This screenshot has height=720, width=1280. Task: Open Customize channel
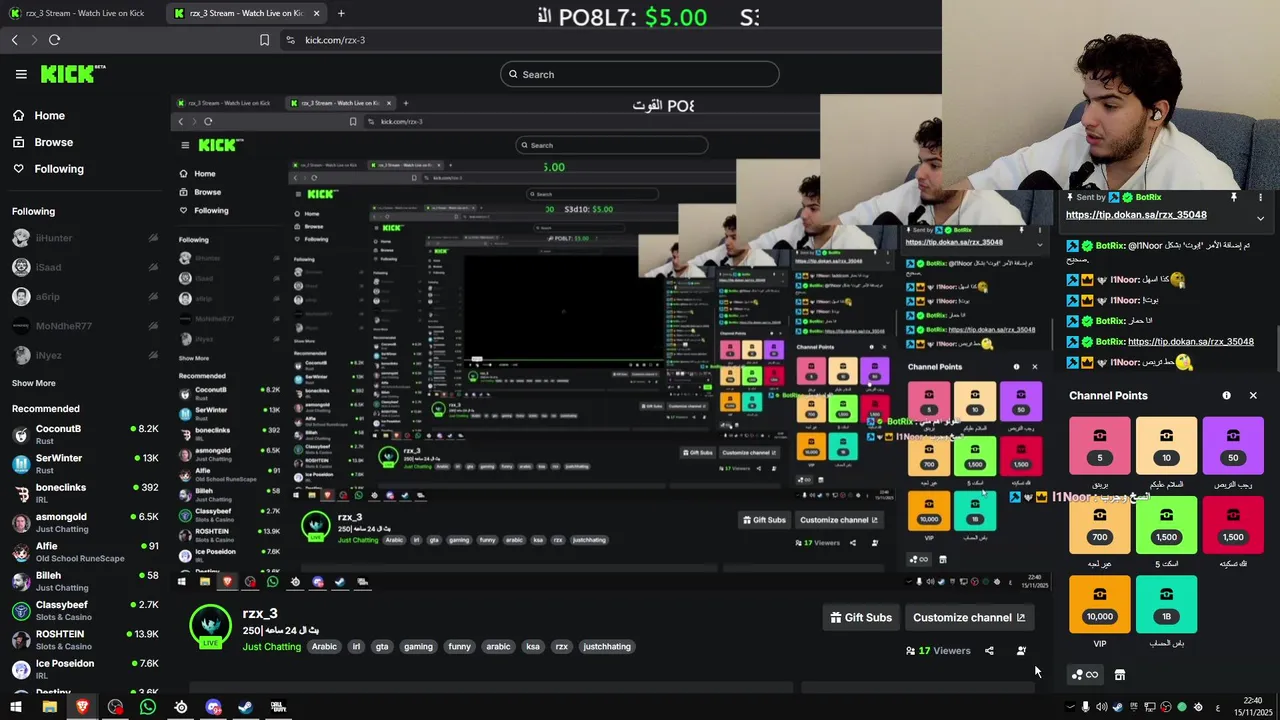[969, 617]
